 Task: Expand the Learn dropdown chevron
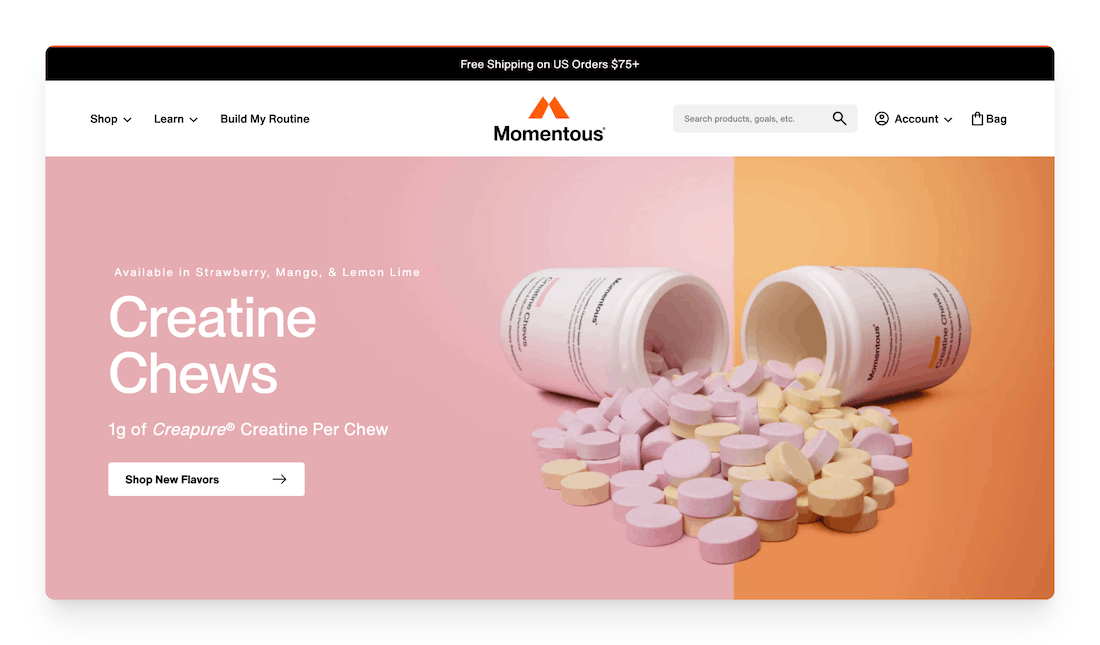coord(194,120)
